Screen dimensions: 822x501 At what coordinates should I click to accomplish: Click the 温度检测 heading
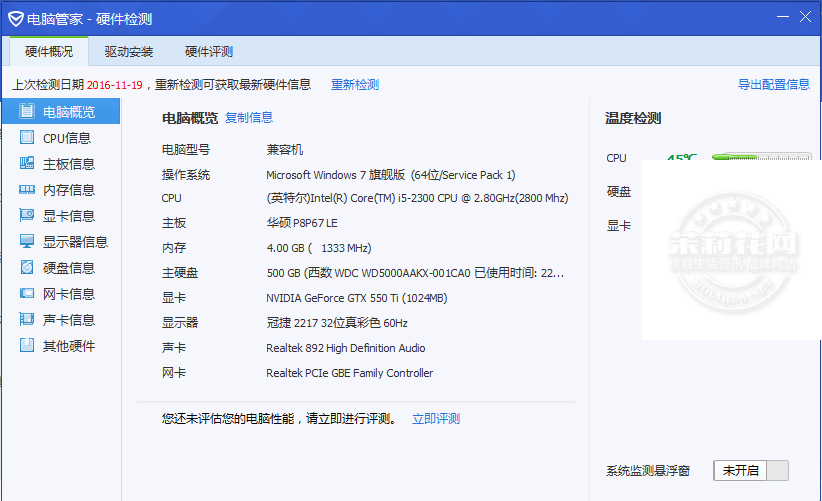click(x=633, y=118)
